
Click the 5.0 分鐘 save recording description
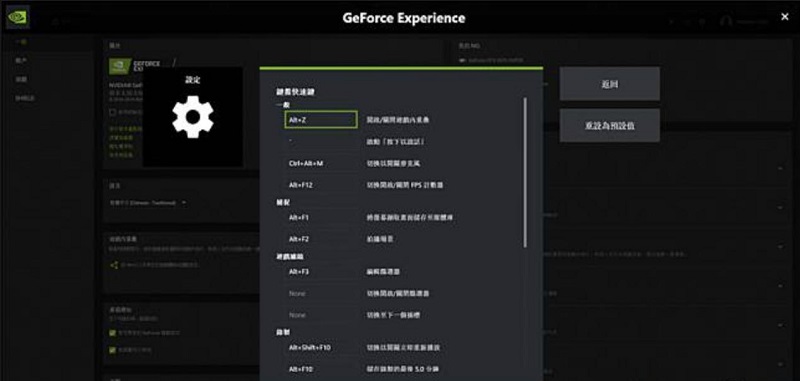(403, 369)
